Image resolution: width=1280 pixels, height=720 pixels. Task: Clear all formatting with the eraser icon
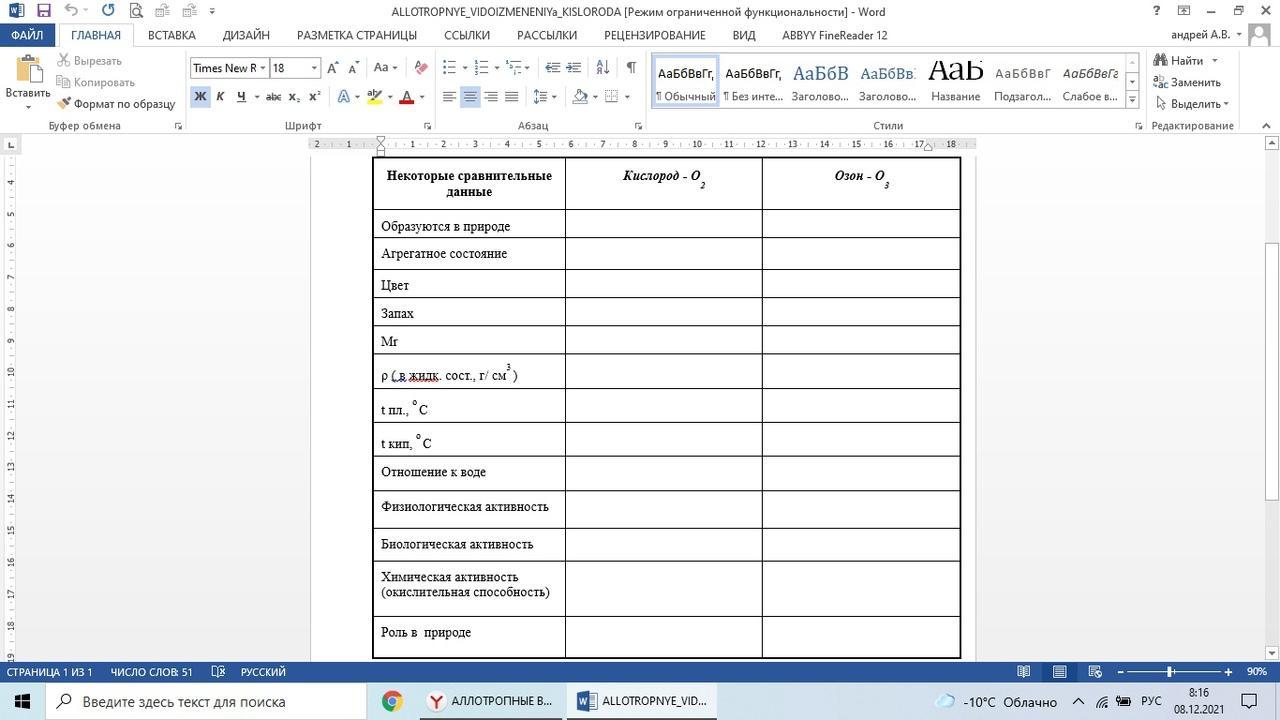pos(421,68)
